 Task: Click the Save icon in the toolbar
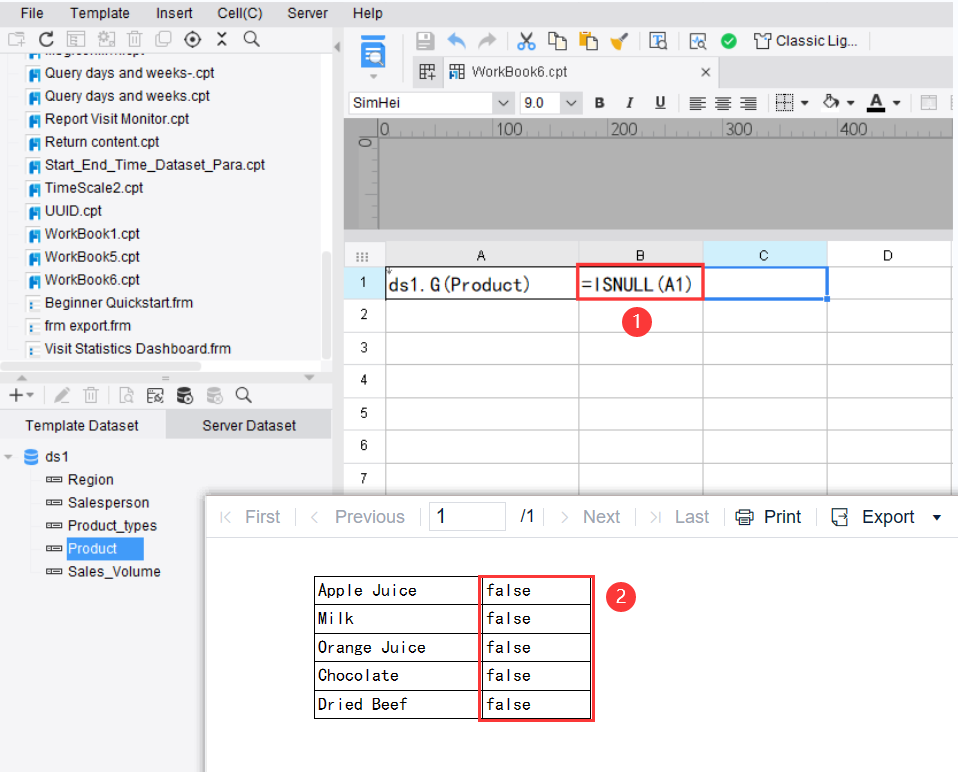(x=425, y=40)
